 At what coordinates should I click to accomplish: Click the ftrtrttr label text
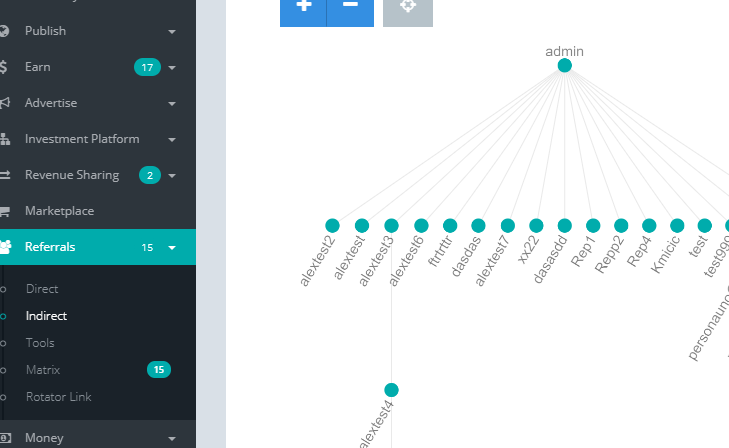440,251
